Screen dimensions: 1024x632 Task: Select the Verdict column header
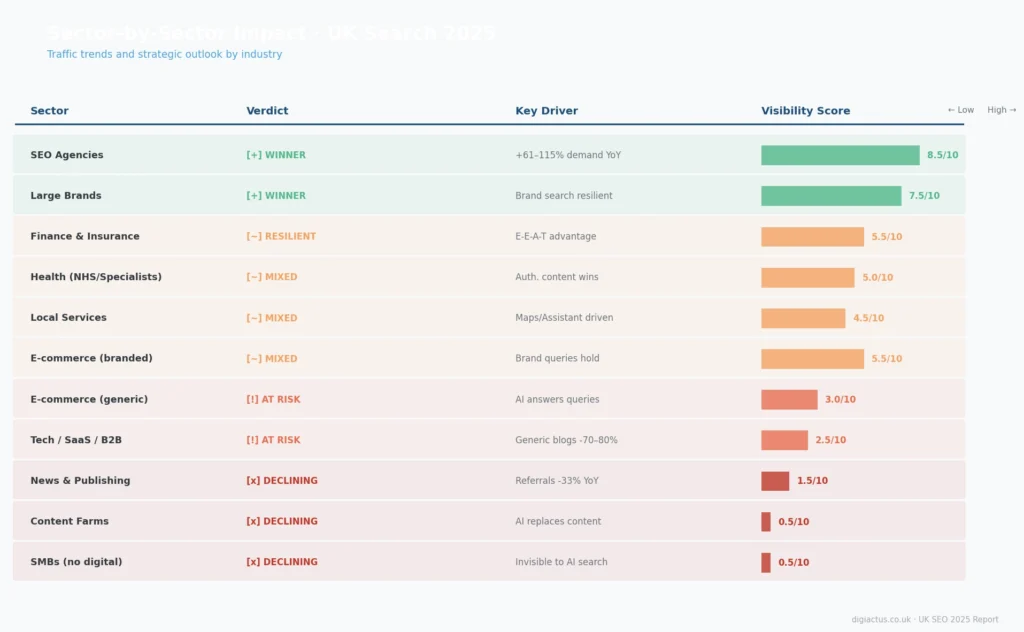(267, 111)
